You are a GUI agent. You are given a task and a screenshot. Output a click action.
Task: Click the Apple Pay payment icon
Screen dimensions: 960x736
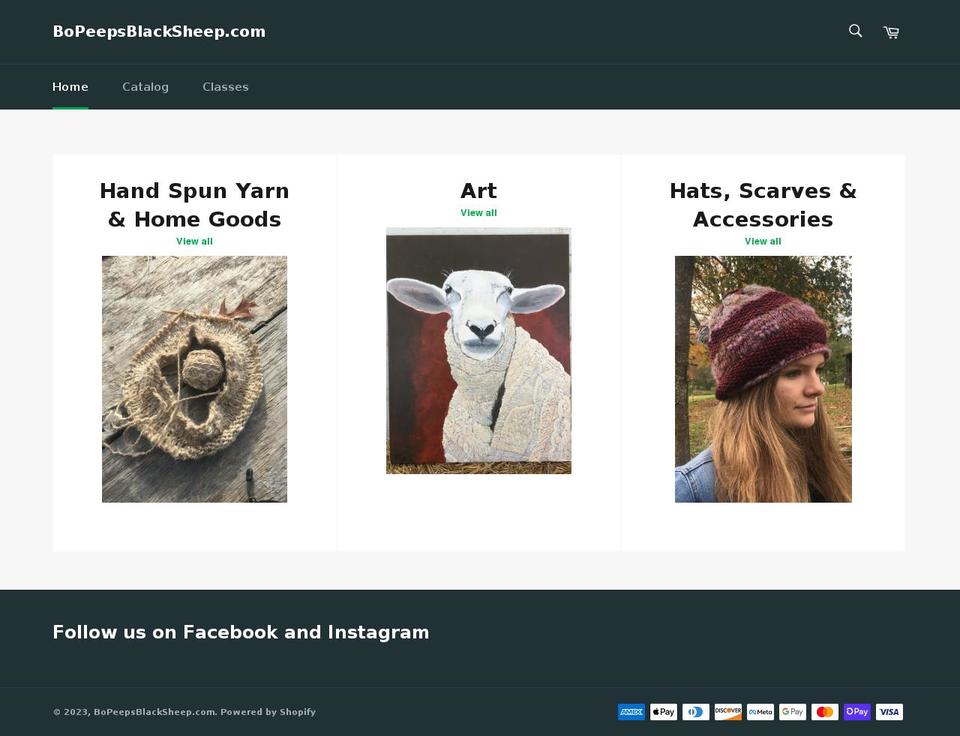[664, 712]
